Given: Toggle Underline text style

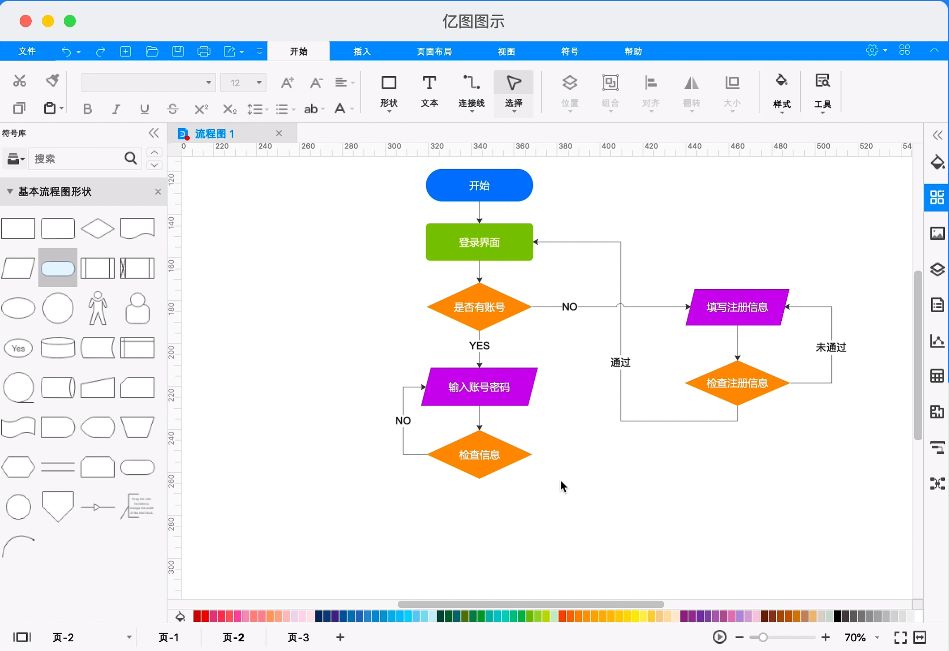Looking at the screenshot, I should tap(144, 109).
